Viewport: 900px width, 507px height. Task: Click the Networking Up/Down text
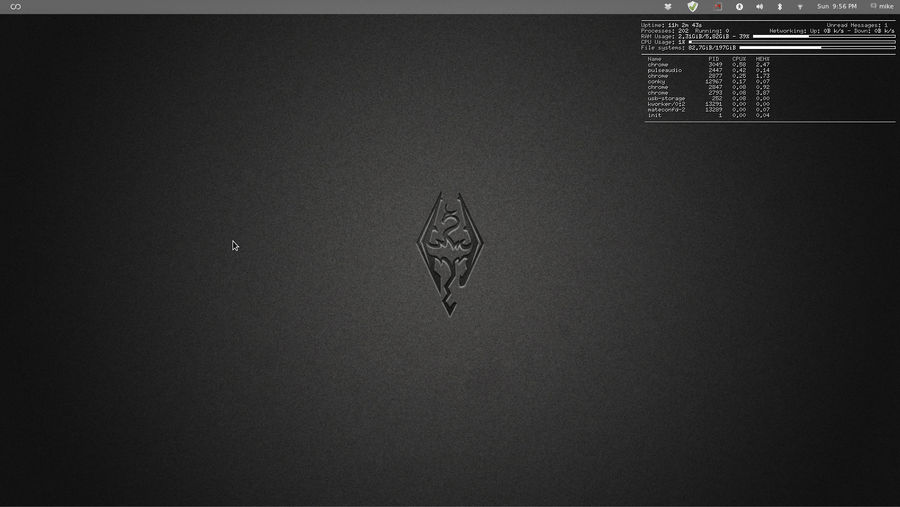coord(832,31)
